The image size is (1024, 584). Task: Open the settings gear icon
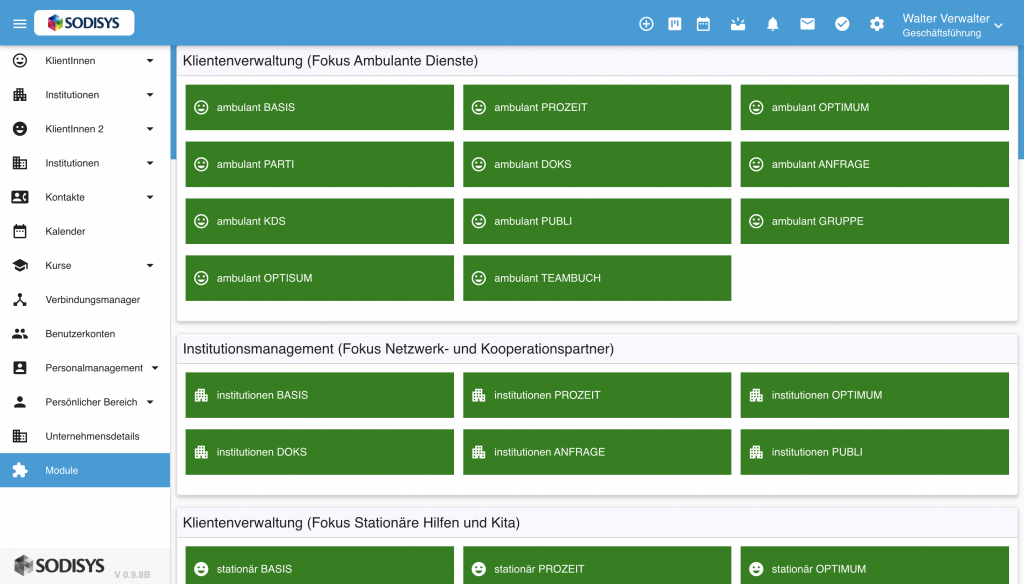pos(877,24)
